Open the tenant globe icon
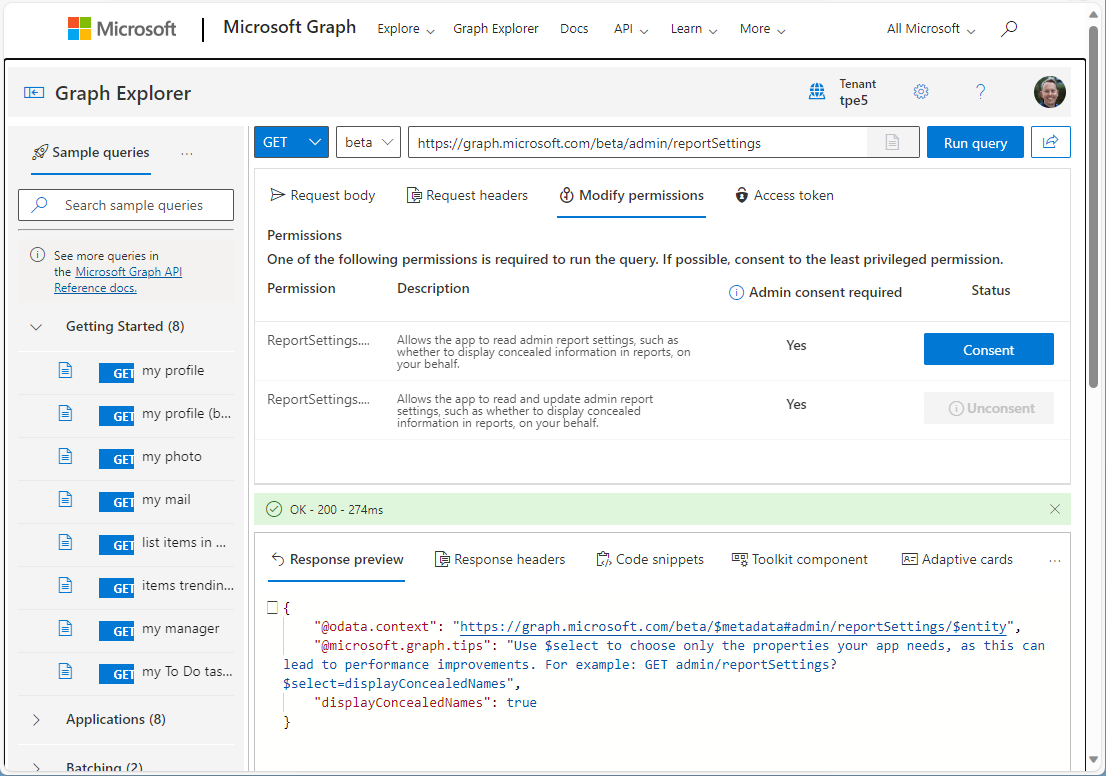 click(x=817, y=92)
